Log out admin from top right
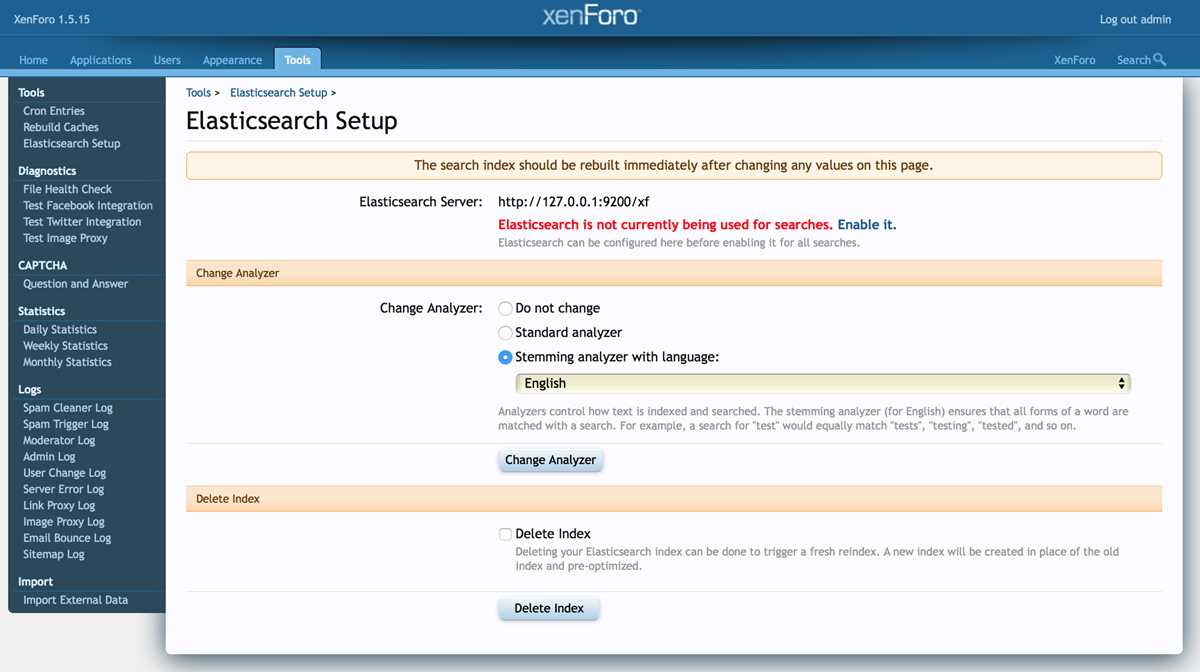This screenshot has height=672, width=1200. click(x=1135, y=19)
